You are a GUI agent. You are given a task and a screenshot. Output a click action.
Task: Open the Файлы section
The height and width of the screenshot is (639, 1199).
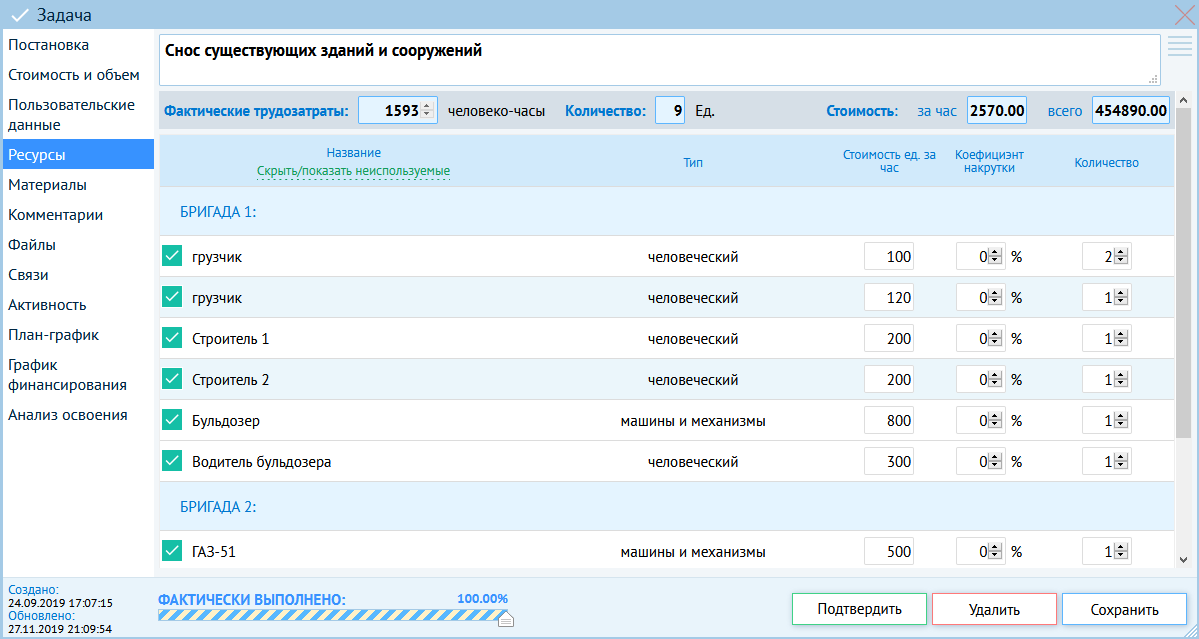pos(78,245)
